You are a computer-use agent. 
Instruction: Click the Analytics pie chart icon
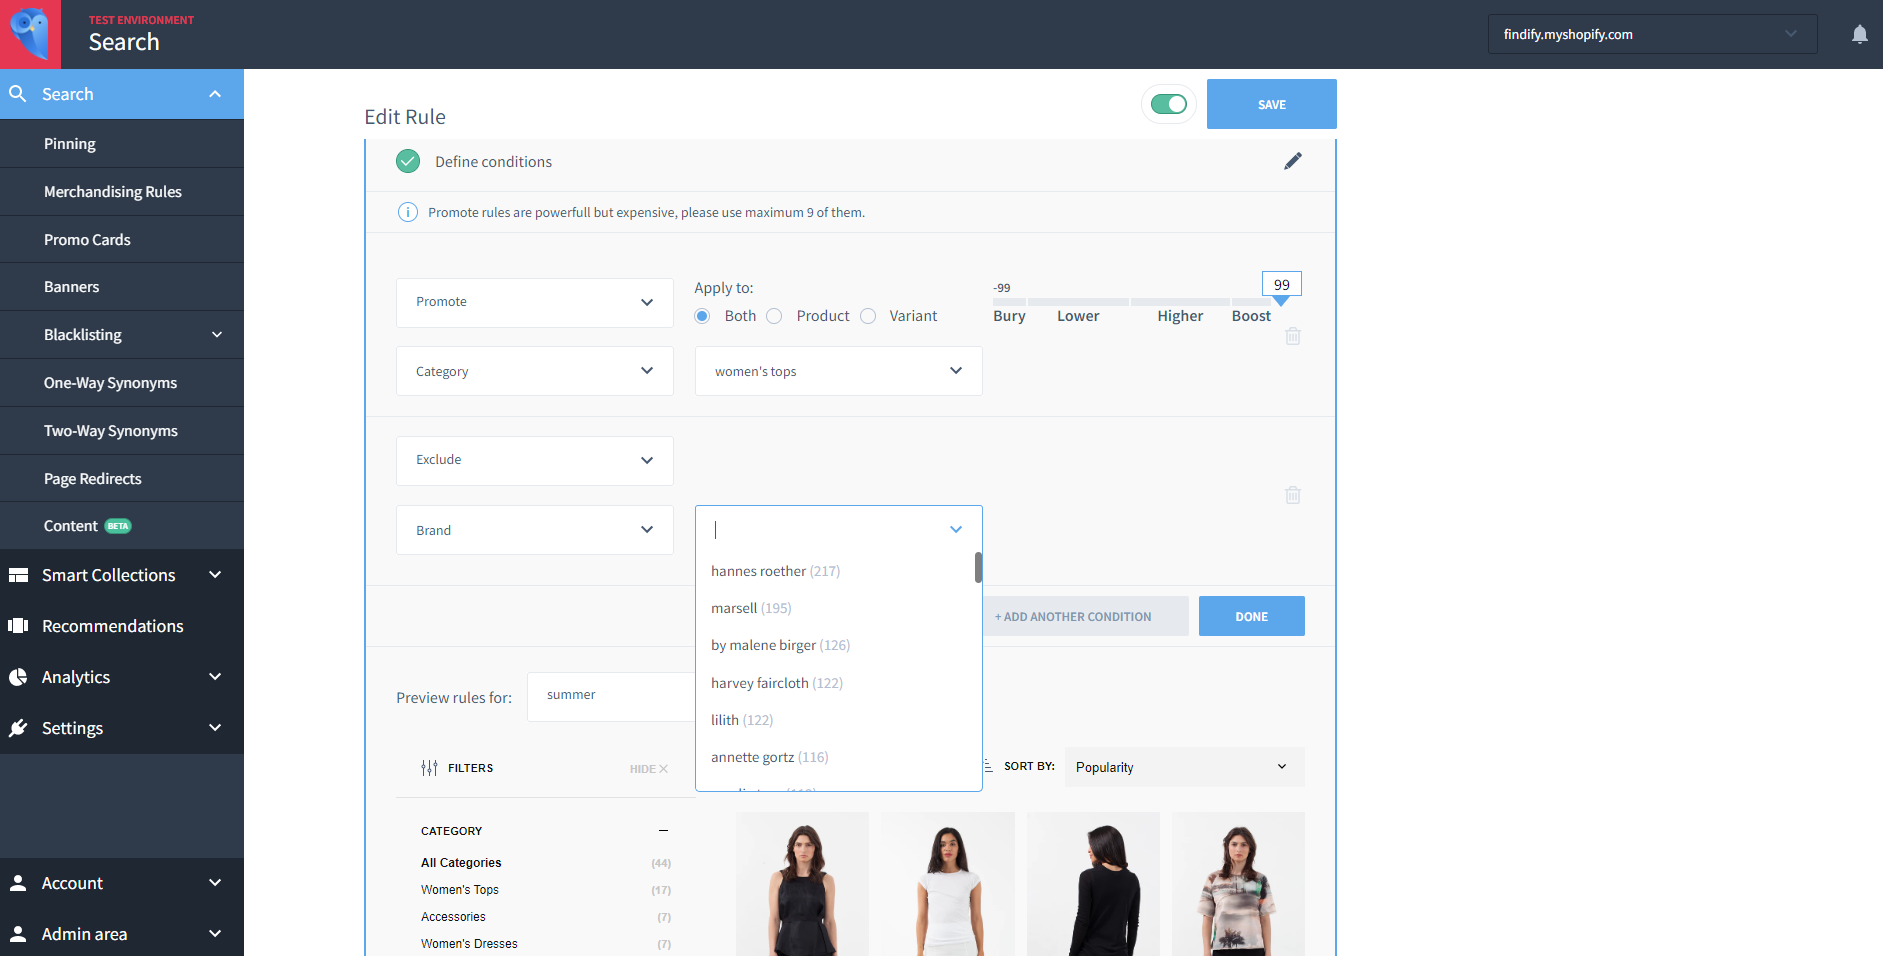point(18,677)
